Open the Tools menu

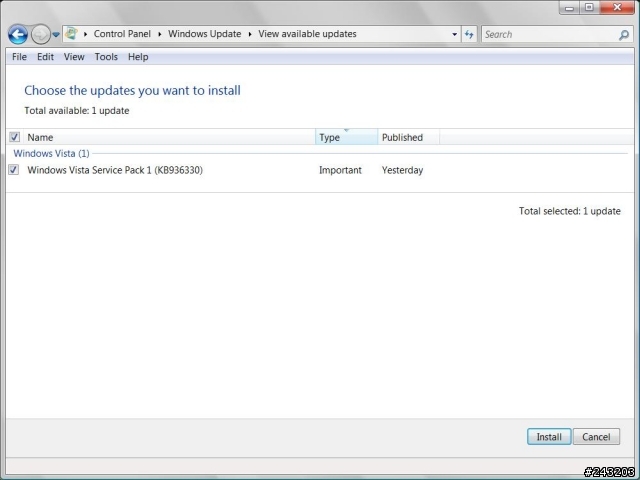(x=106, y=57)
